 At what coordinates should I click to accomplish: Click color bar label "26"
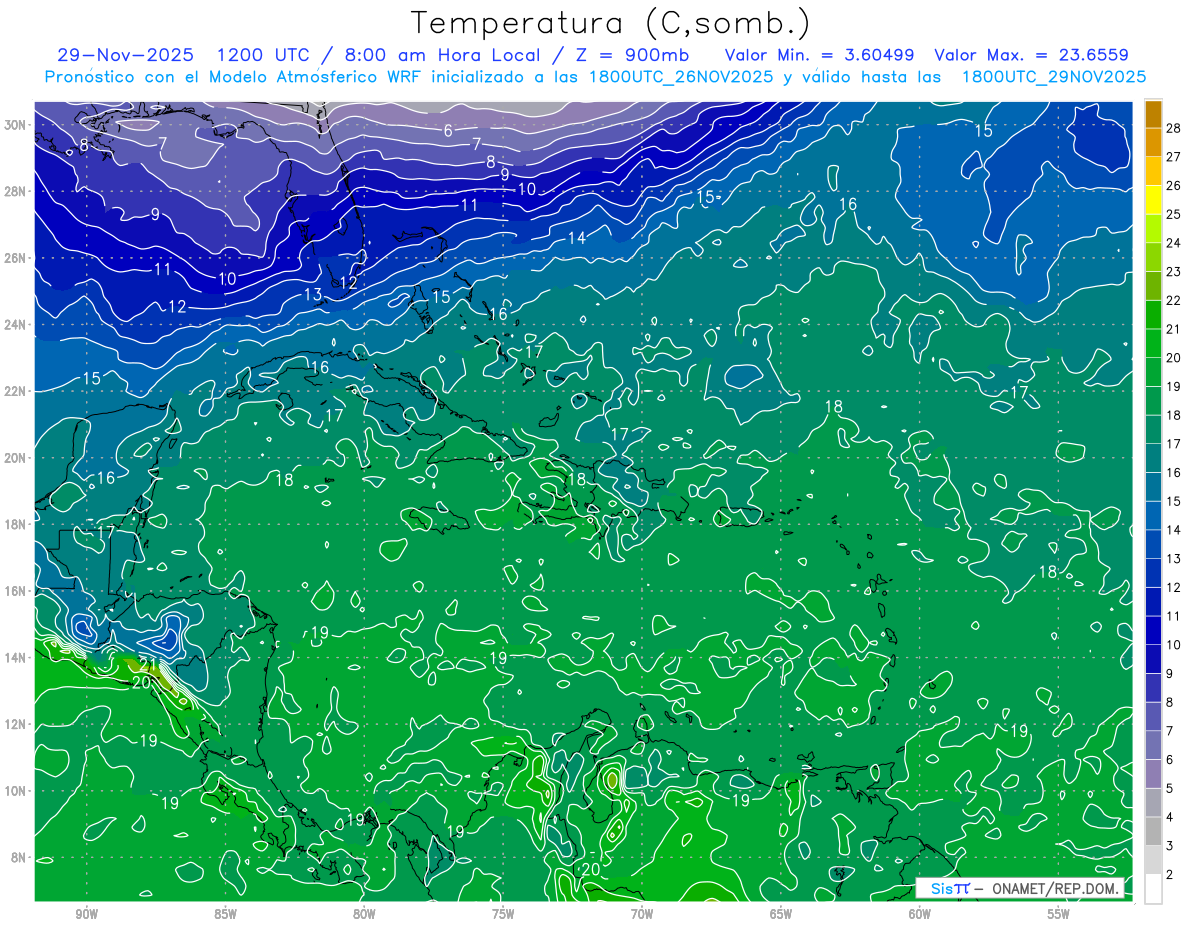click(x=1174, y=186)
